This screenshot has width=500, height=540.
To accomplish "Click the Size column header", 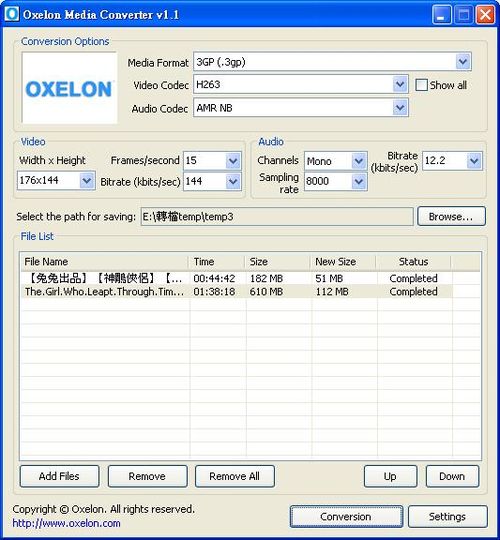I will pyautogui.click(x=277, y=262).
